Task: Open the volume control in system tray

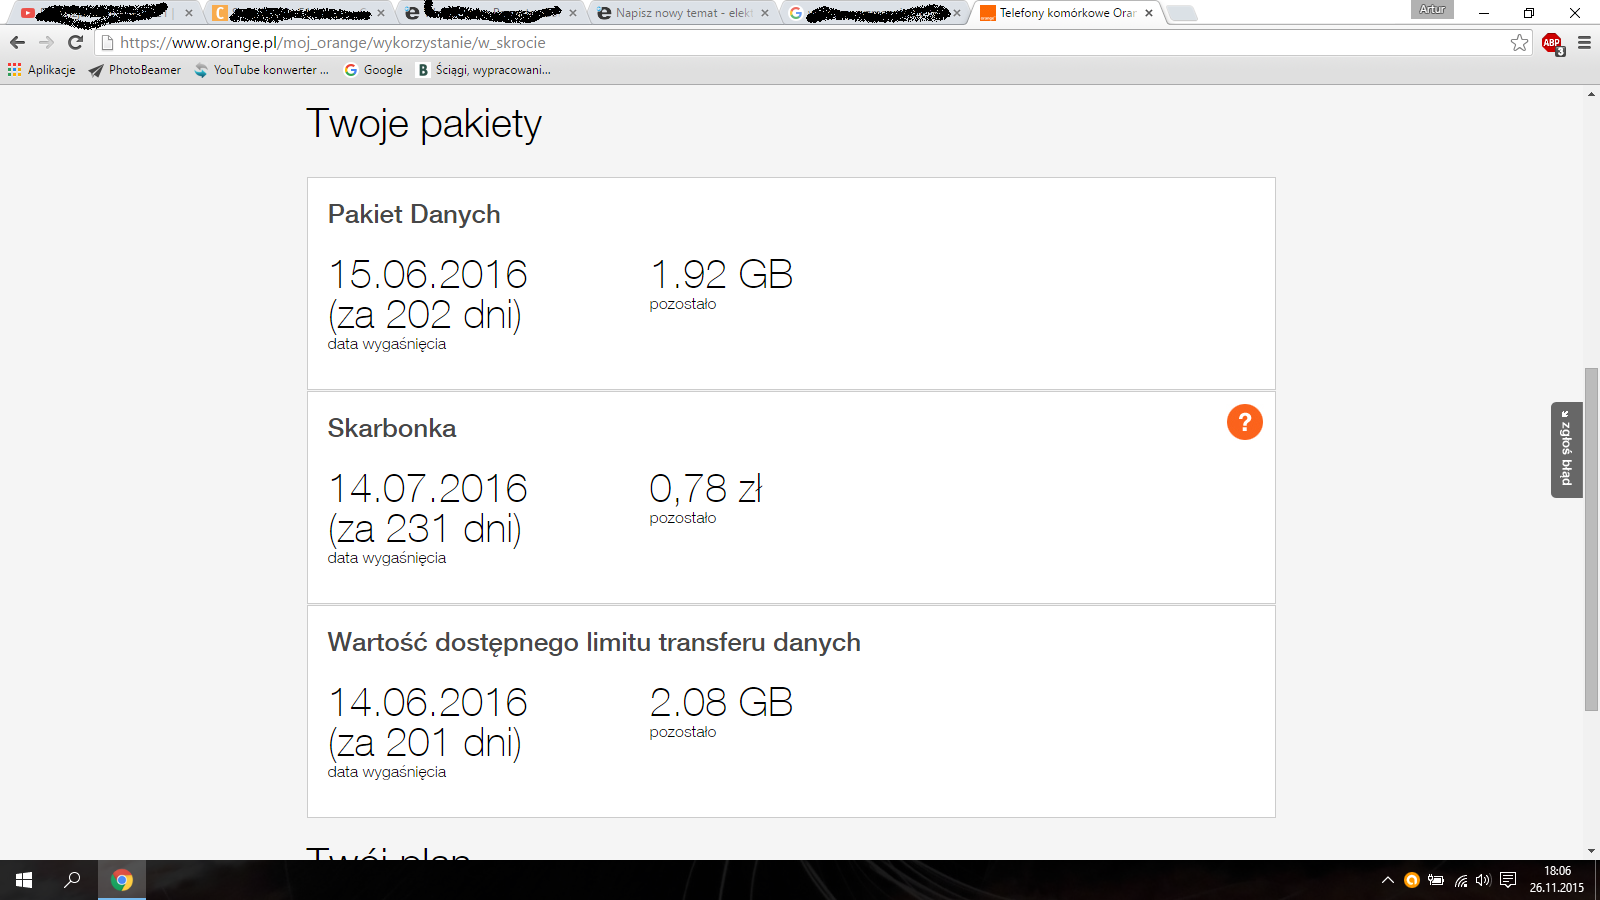Action: [1483, 880]
